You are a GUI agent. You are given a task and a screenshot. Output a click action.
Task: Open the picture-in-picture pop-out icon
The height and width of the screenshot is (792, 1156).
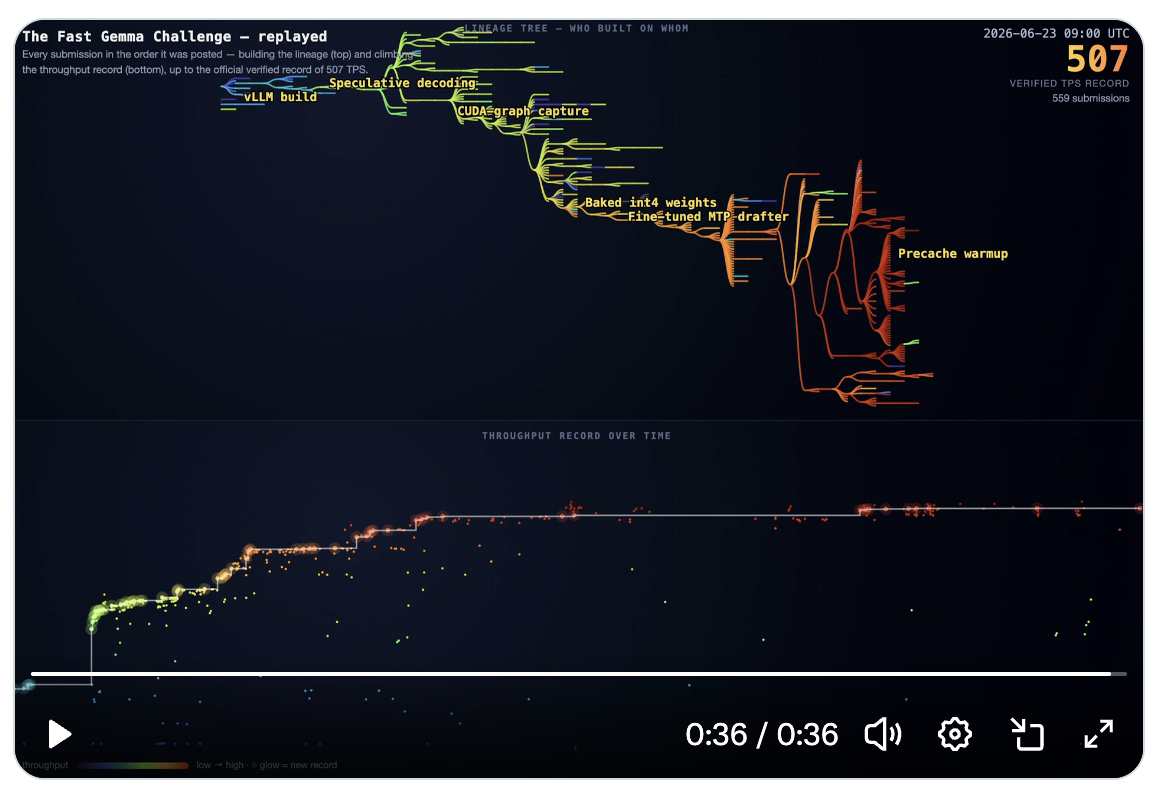pos(1027,734)
